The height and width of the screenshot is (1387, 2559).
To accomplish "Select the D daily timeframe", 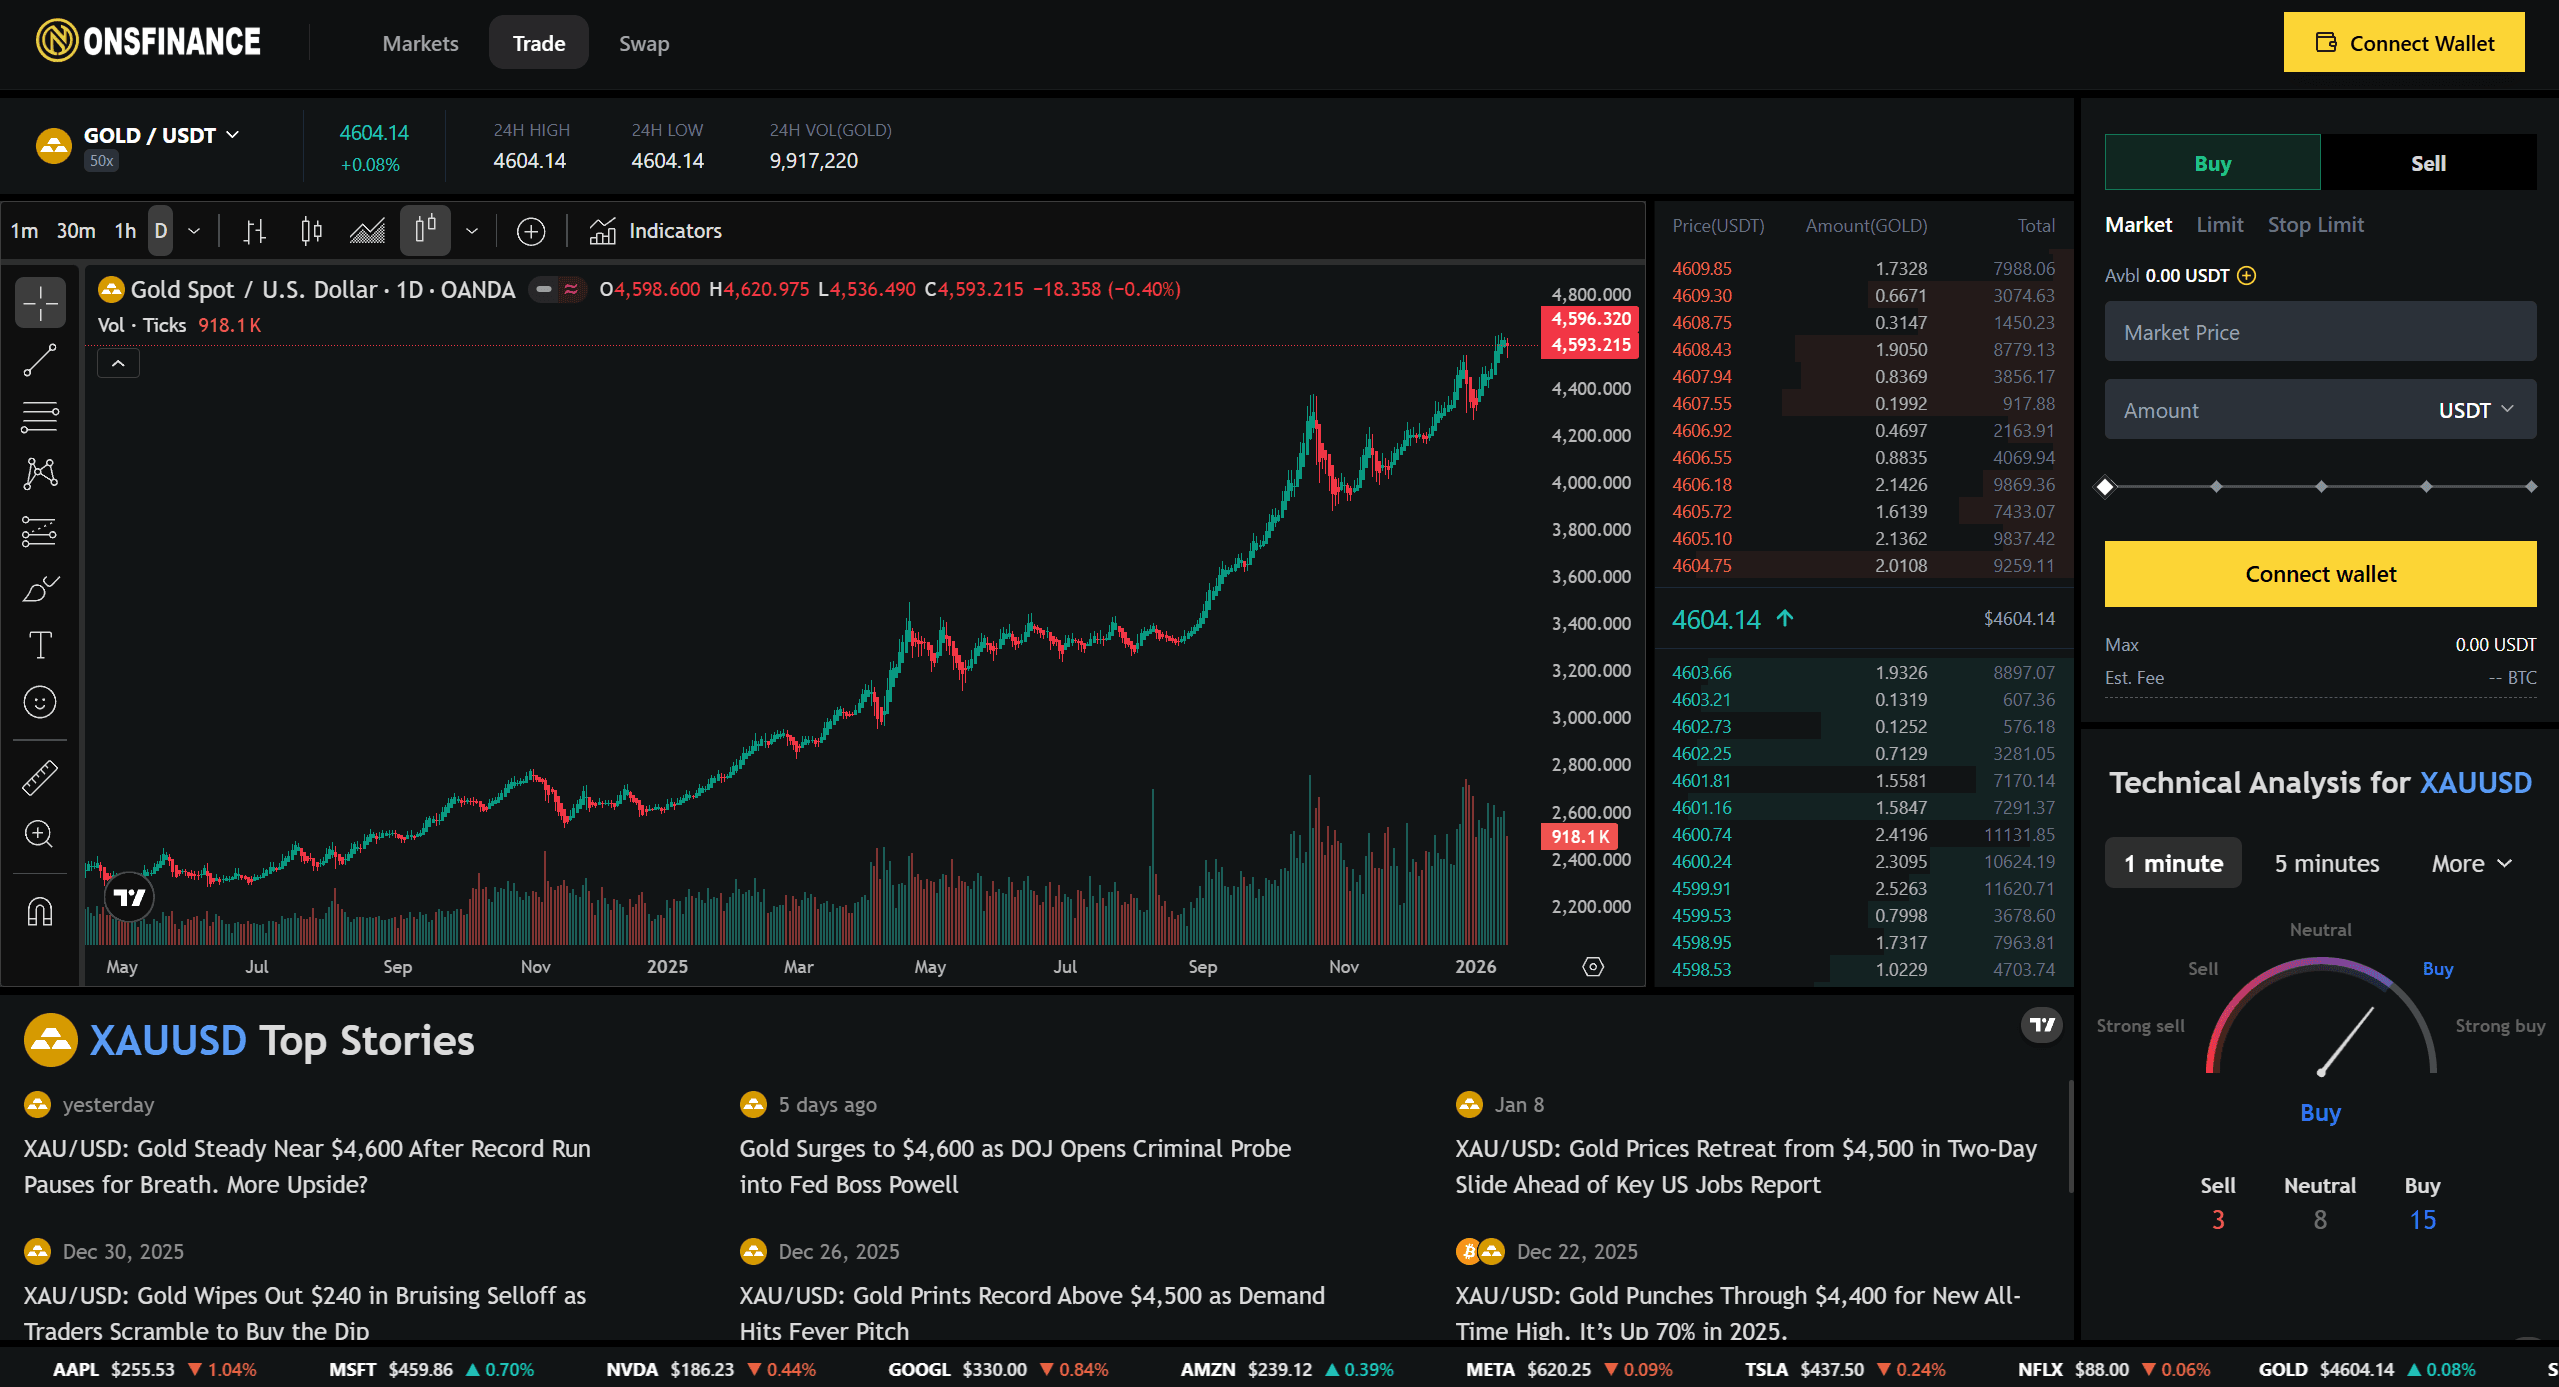I will point(160,231).
